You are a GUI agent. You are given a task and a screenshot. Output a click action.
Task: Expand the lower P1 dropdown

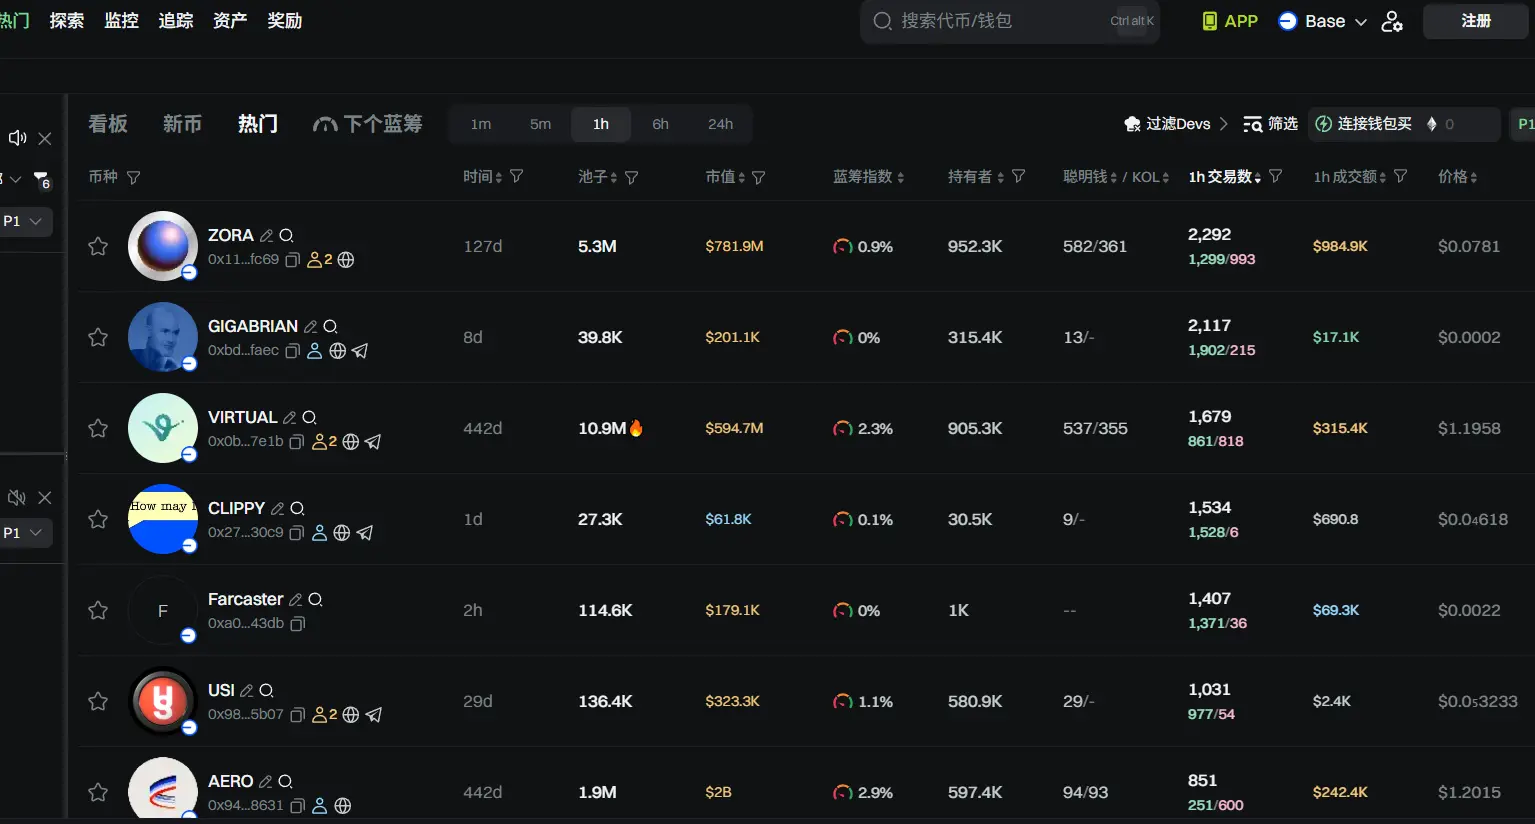pos(24,533)
